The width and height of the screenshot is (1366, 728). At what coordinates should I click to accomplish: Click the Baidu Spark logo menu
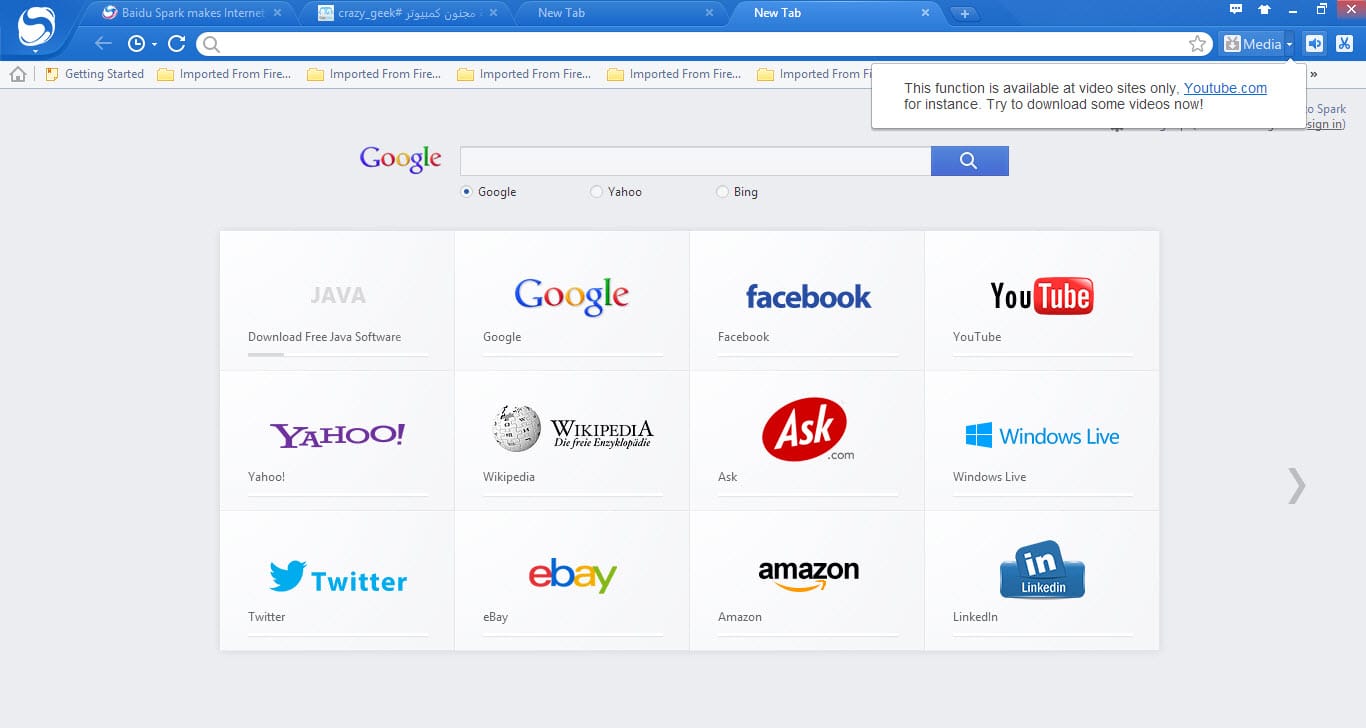37,27
